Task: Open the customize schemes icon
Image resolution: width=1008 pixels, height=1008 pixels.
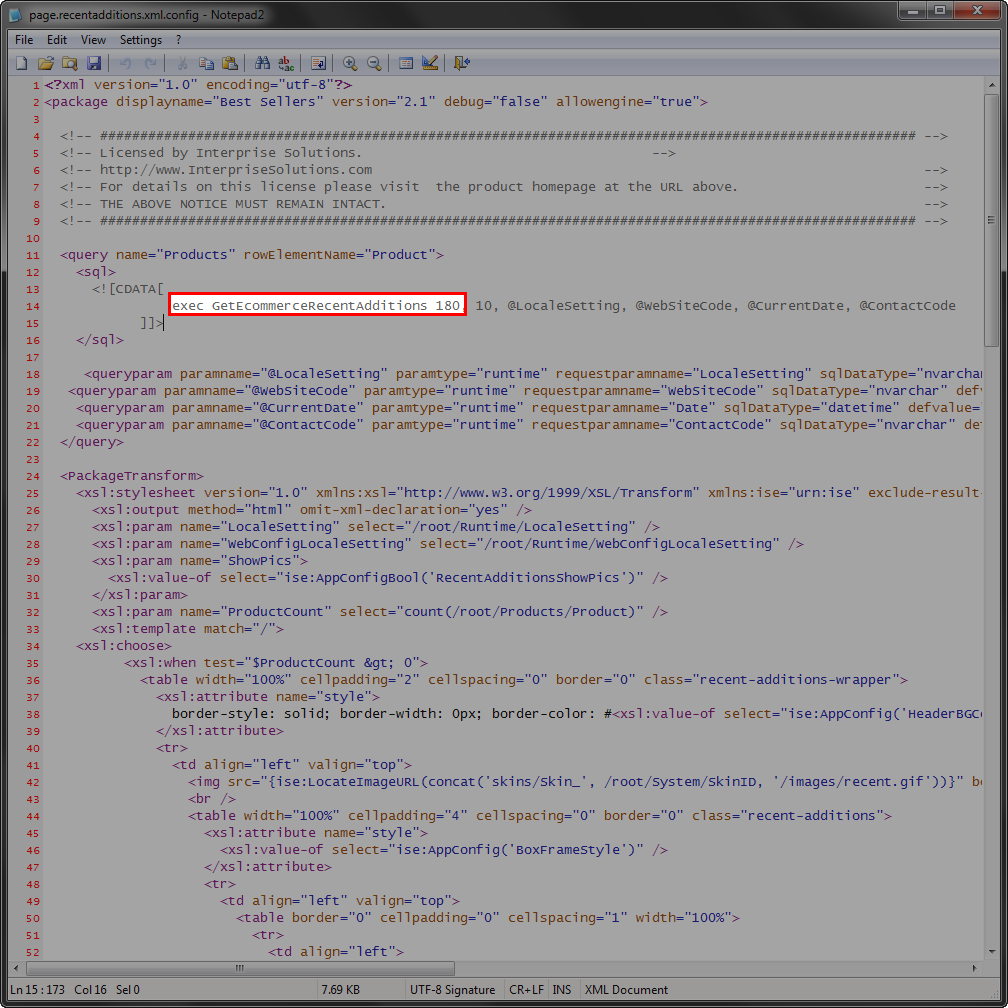Action: [430, 63]
